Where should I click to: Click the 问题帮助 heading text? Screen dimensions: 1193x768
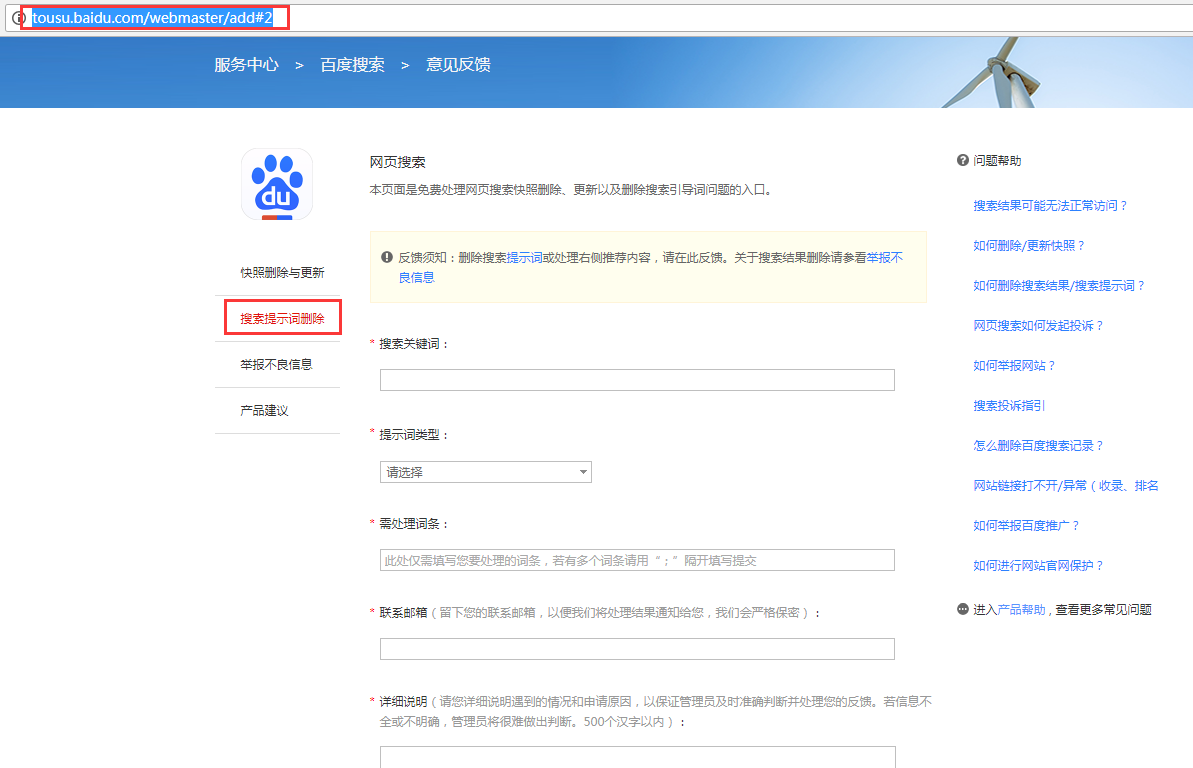pos(997,160)
